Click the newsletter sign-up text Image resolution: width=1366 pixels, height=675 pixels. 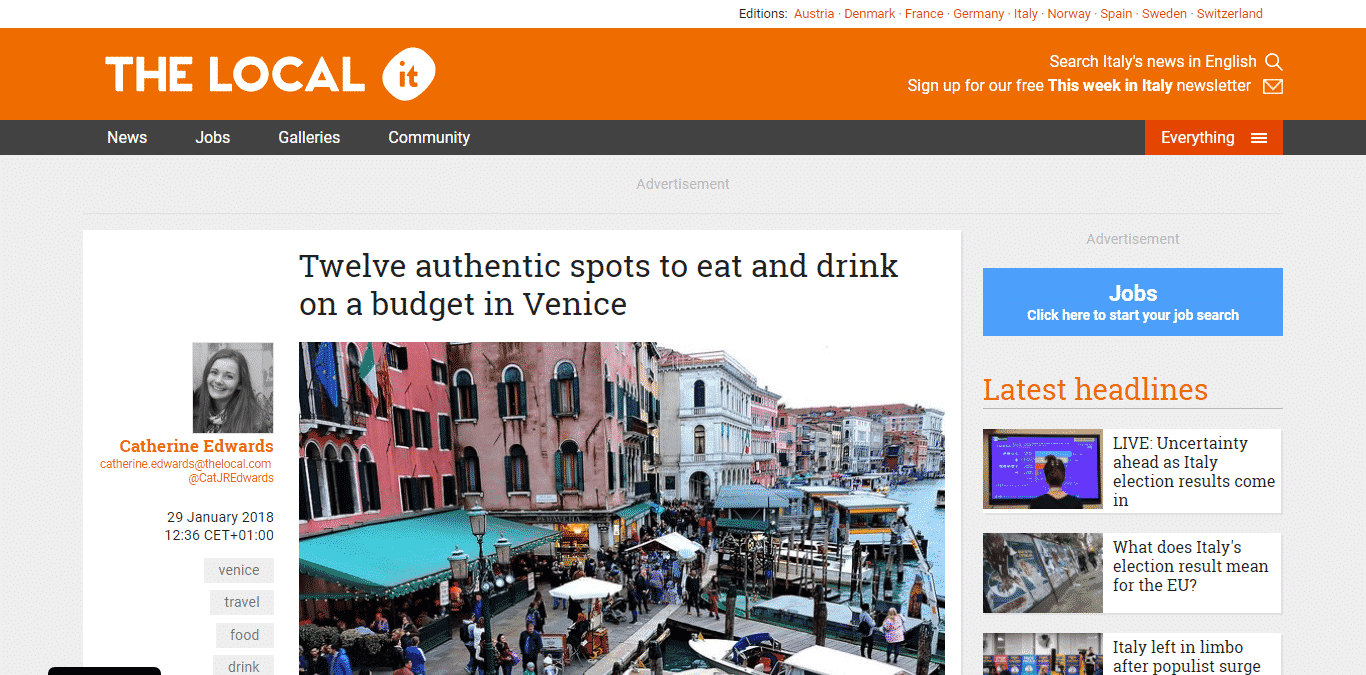click(x=1079, y=86)
